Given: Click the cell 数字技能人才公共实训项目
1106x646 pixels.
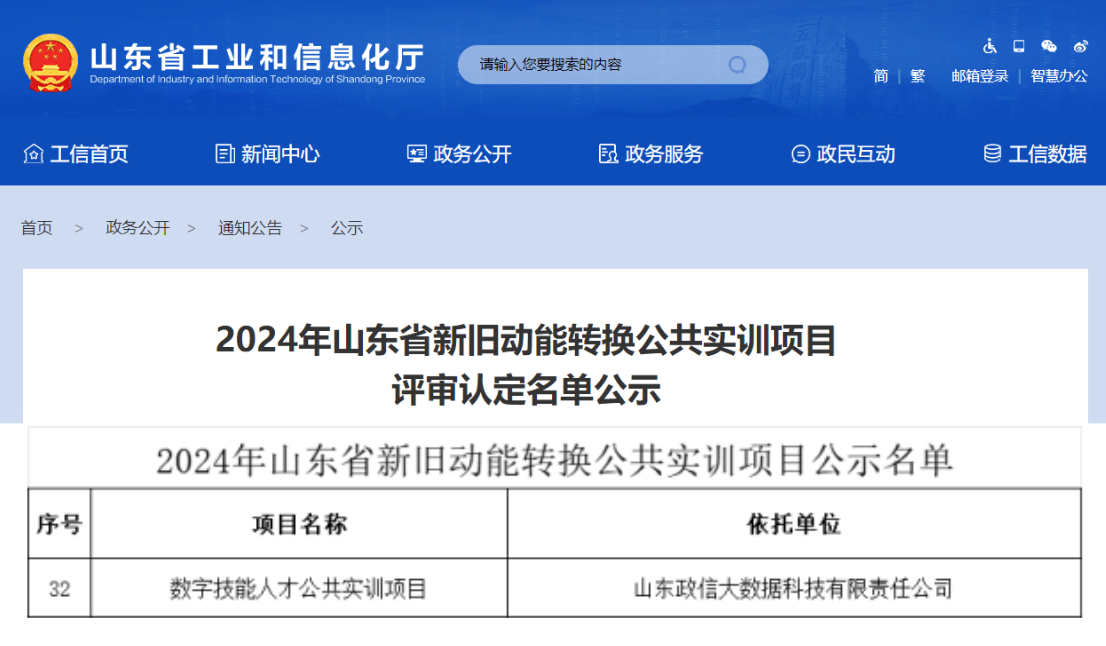Looking at the screenshot, I should (x=299, y=589).
